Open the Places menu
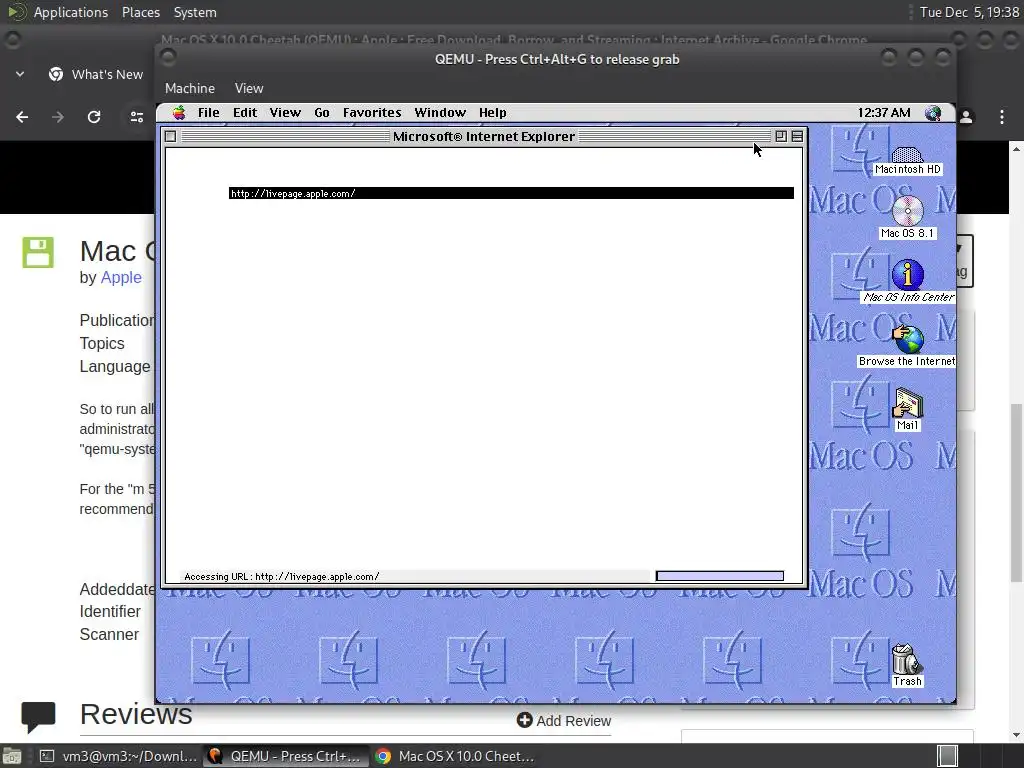The height and width of the screenshot is (768, 1024). [140, 12]
